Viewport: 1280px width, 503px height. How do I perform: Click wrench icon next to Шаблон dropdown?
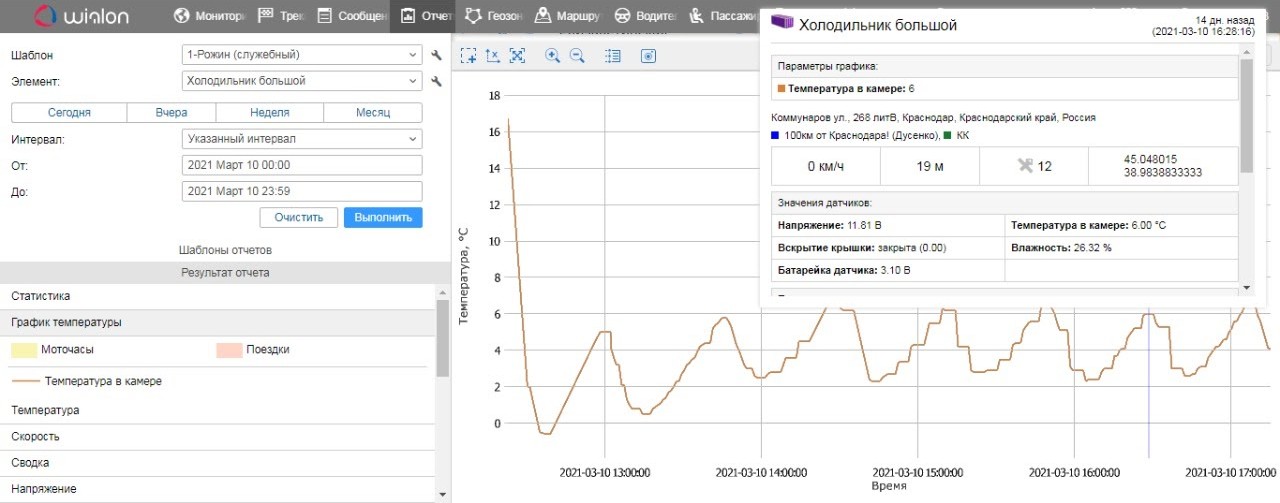pos(436,55)
